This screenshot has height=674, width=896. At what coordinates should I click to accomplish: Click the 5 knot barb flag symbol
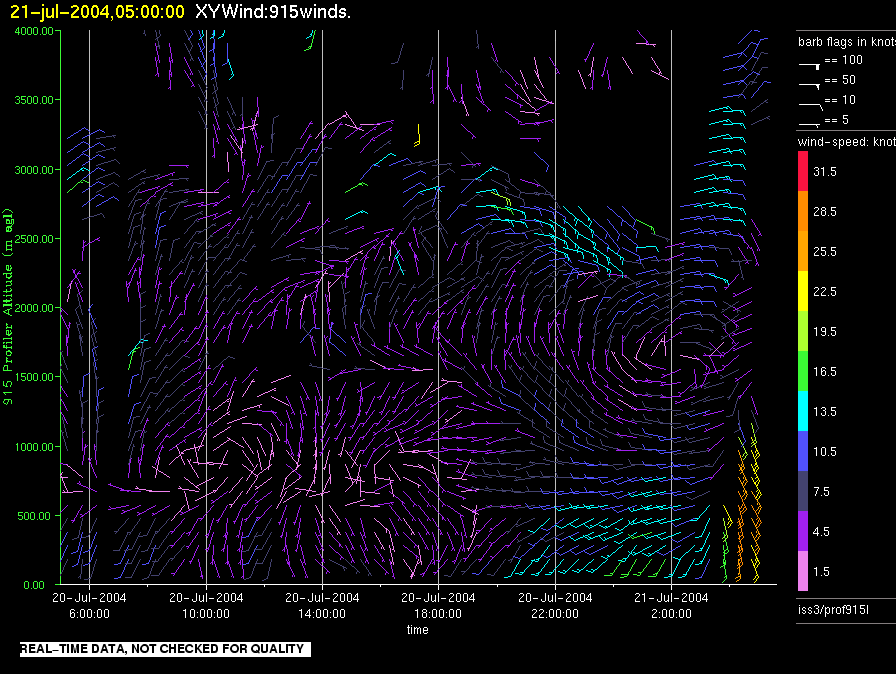[809, 124]
